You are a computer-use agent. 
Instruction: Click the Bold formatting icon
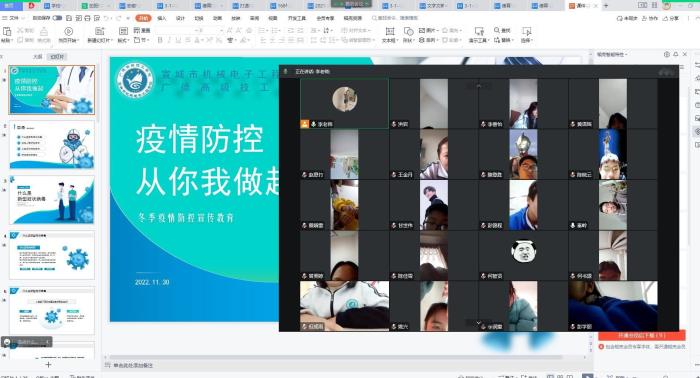(x=160, y=40)
